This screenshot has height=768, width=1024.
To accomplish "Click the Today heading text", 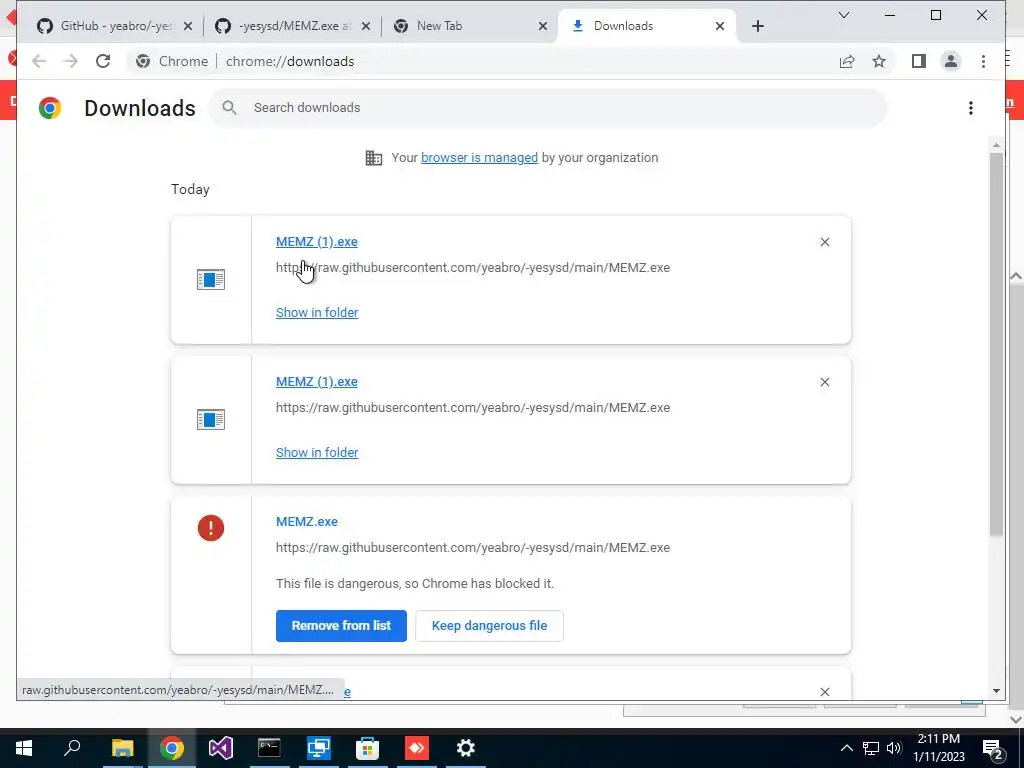I will [190, 189].
